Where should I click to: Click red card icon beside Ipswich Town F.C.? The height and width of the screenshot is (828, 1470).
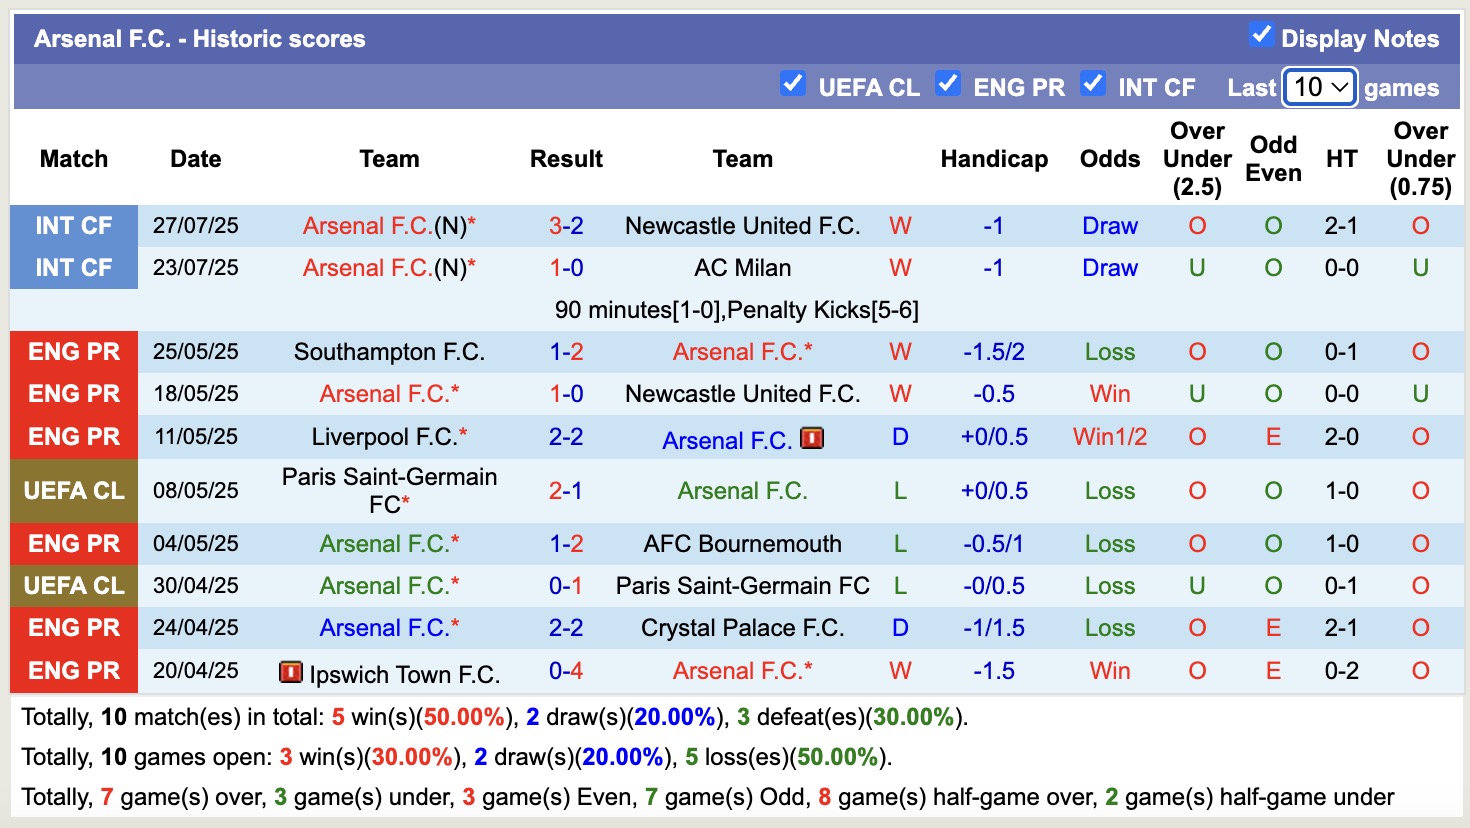pos(290,672)
